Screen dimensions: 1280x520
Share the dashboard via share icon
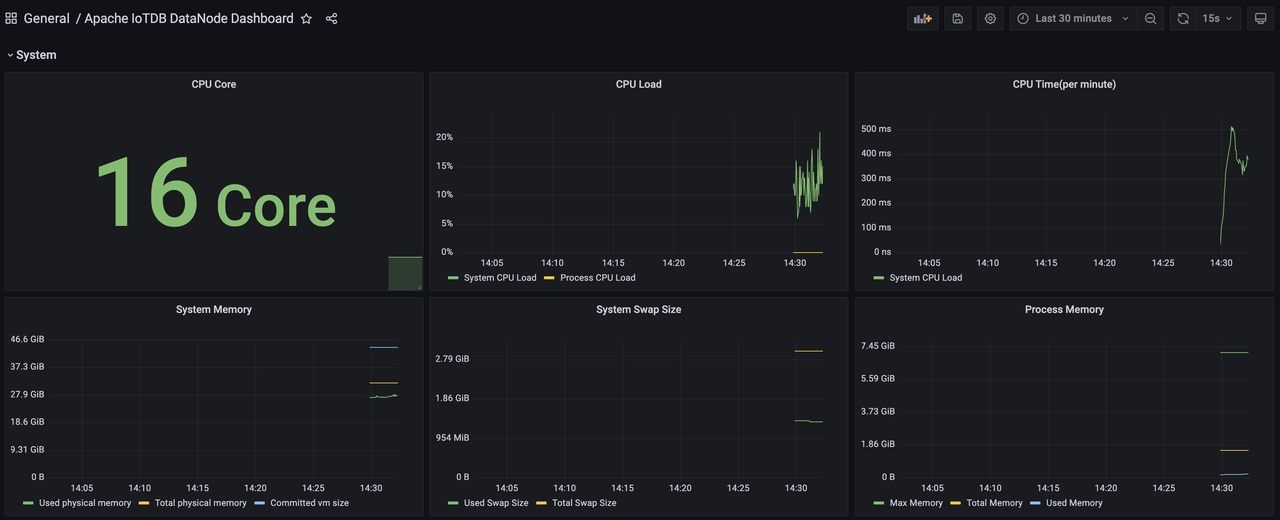[331, 18]
